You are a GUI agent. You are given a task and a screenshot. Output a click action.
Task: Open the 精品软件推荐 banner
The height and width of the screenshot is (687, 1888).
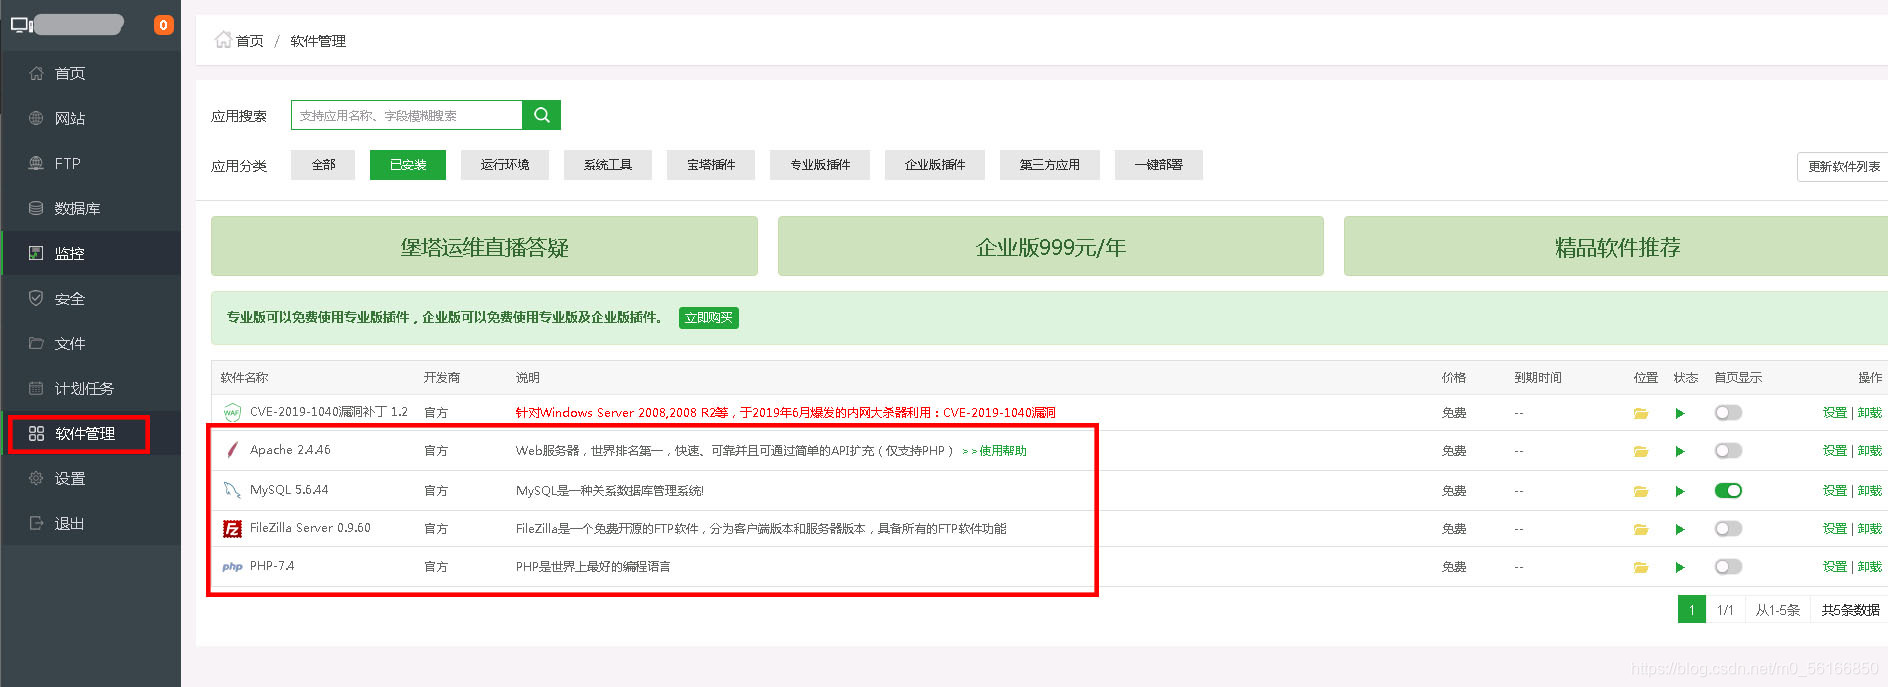click(x=1616, y=246)
